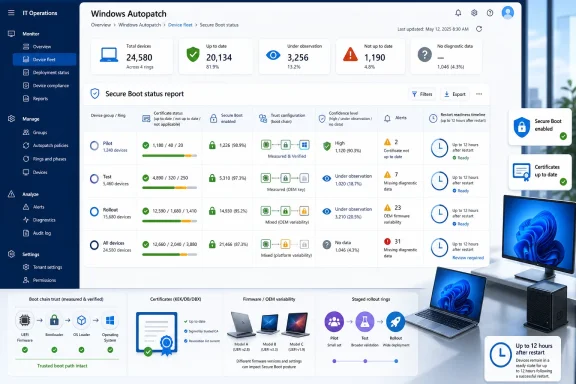
Task: Open the help question mark icon
Action: 490,13
